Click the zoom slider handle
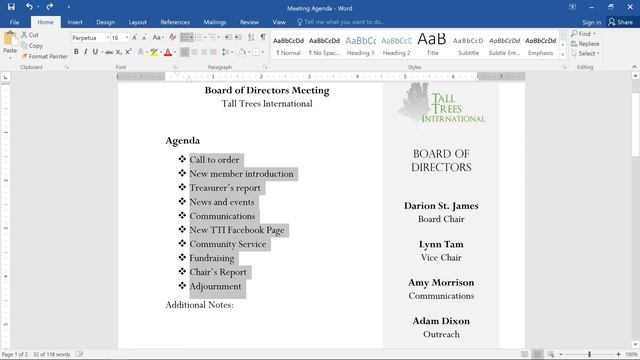 tap(589, 354)
